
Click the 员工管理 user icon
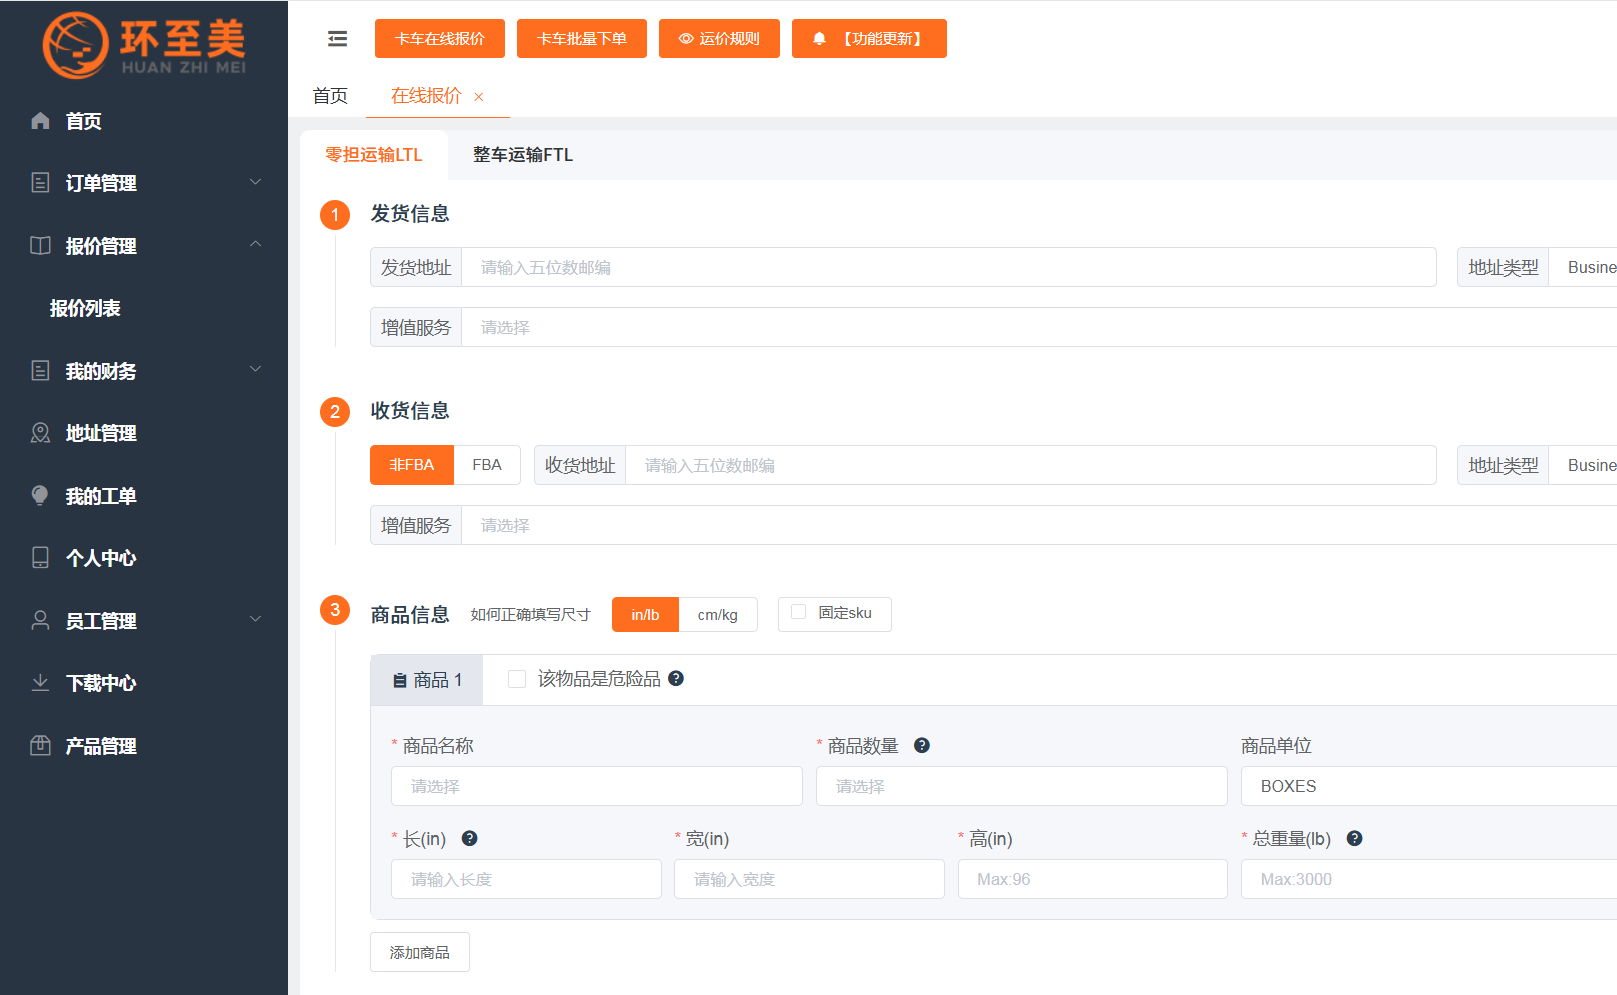click(x=40, y=621)
